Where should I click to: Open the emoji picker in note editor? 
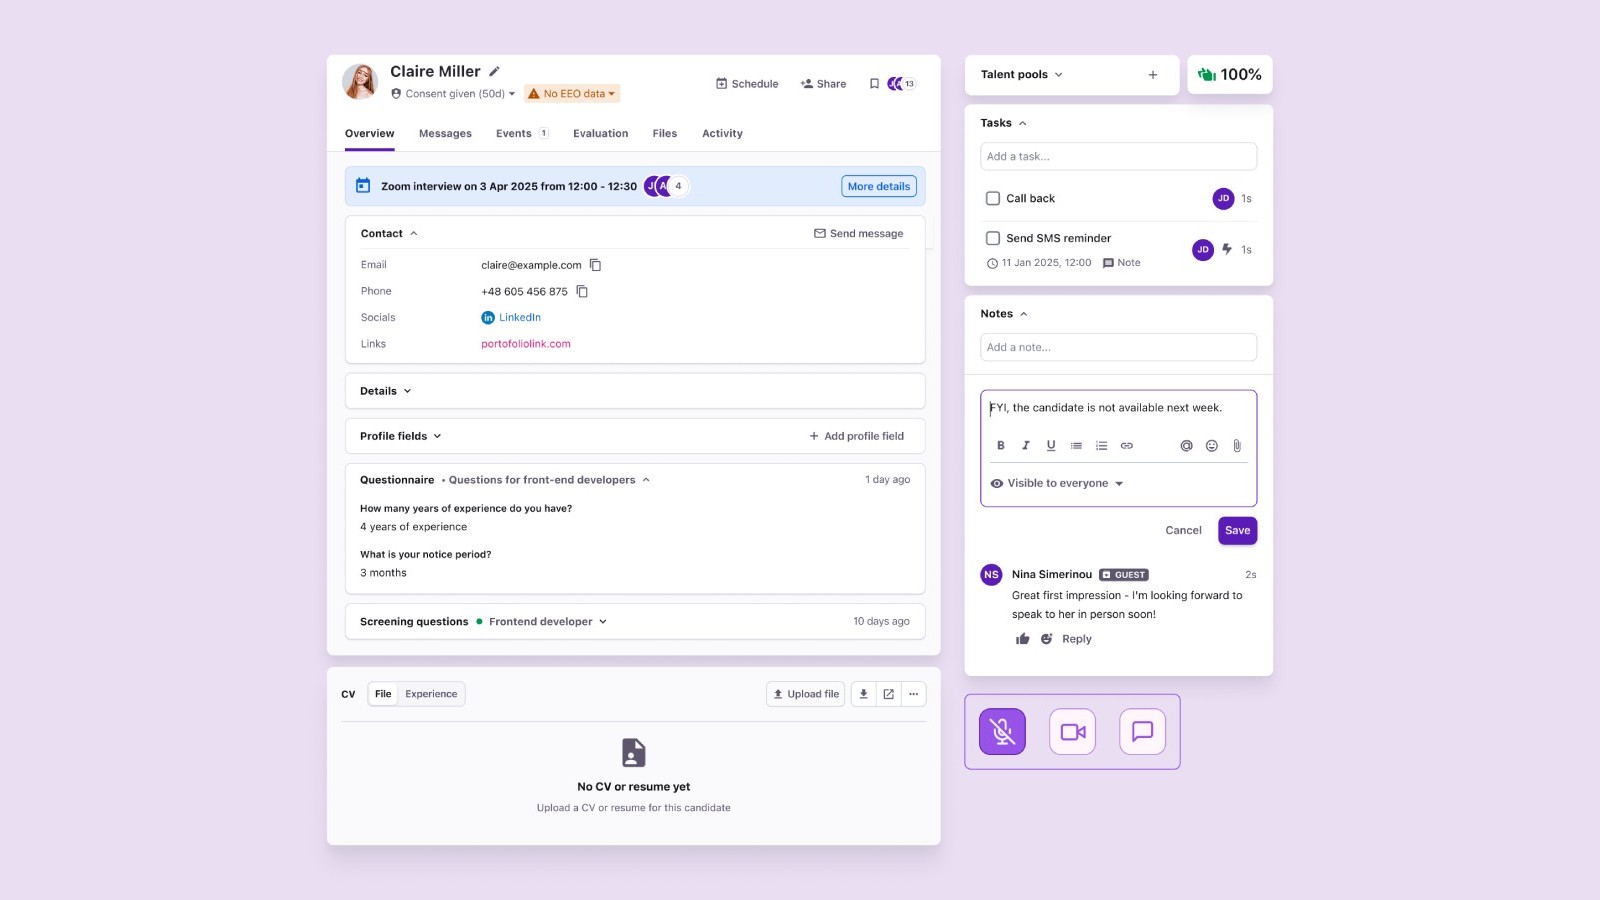click(1211, 446)
